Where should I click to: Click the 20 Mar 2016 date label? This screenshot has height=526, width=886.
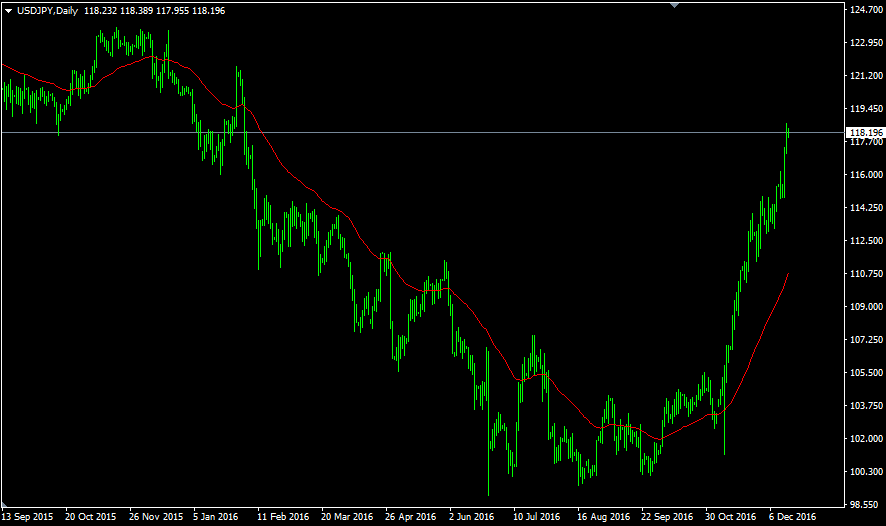pos(347,516)
